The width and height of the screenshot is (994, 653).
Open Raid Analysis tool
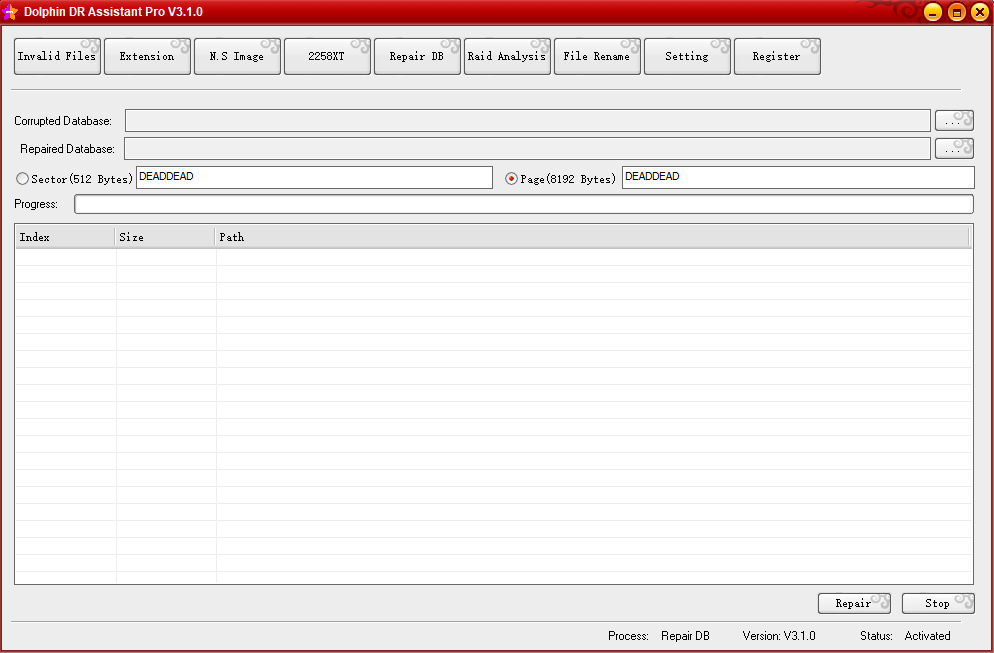(507, 56)
